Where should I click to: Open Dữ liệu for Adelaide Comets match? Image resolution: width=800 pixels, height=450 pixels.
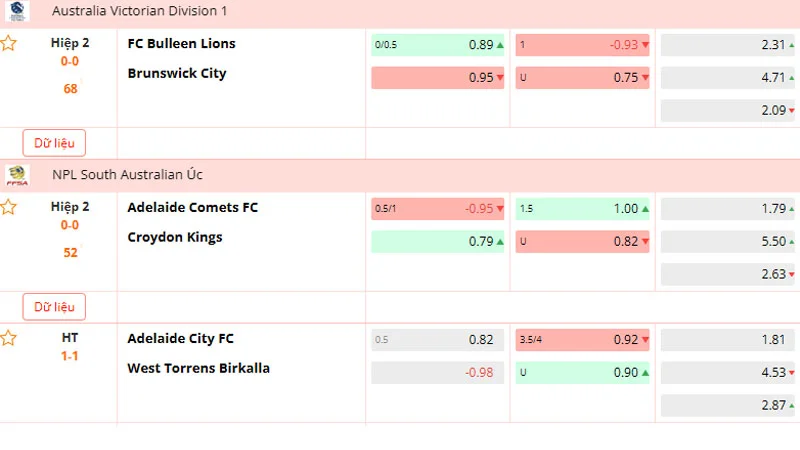coord(54,306)
